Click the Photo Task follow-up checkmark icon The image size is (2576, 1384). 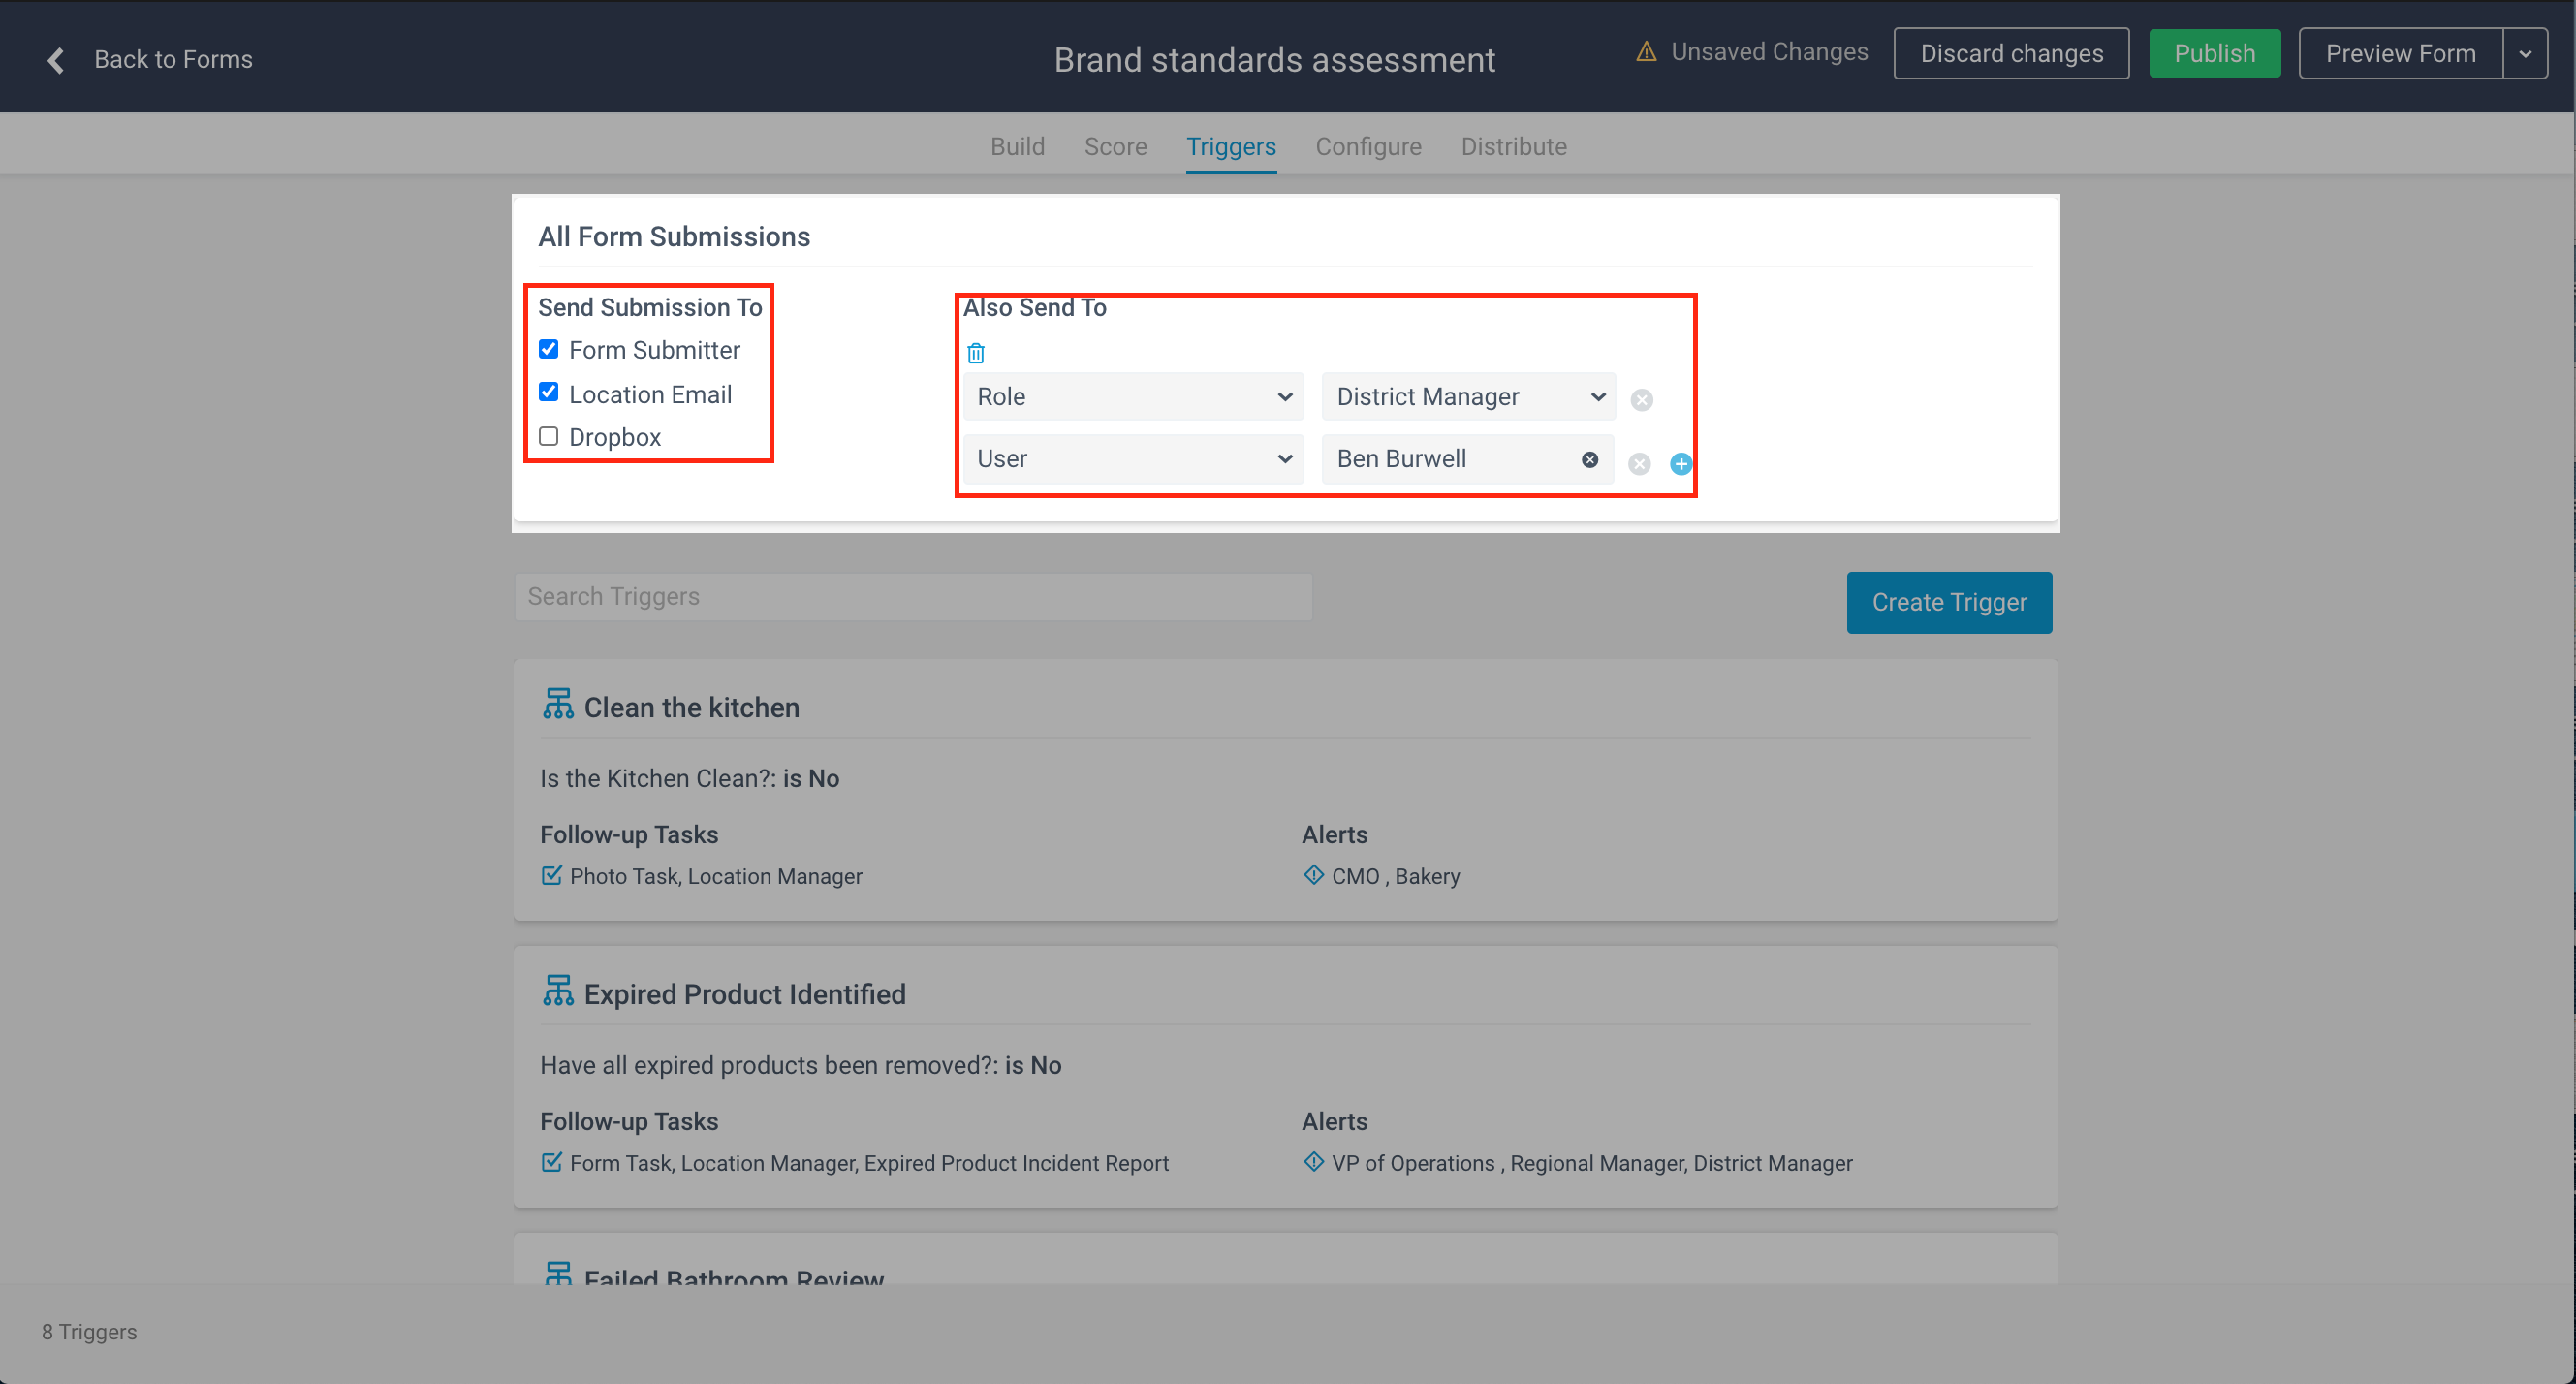[x=551, y=875]
